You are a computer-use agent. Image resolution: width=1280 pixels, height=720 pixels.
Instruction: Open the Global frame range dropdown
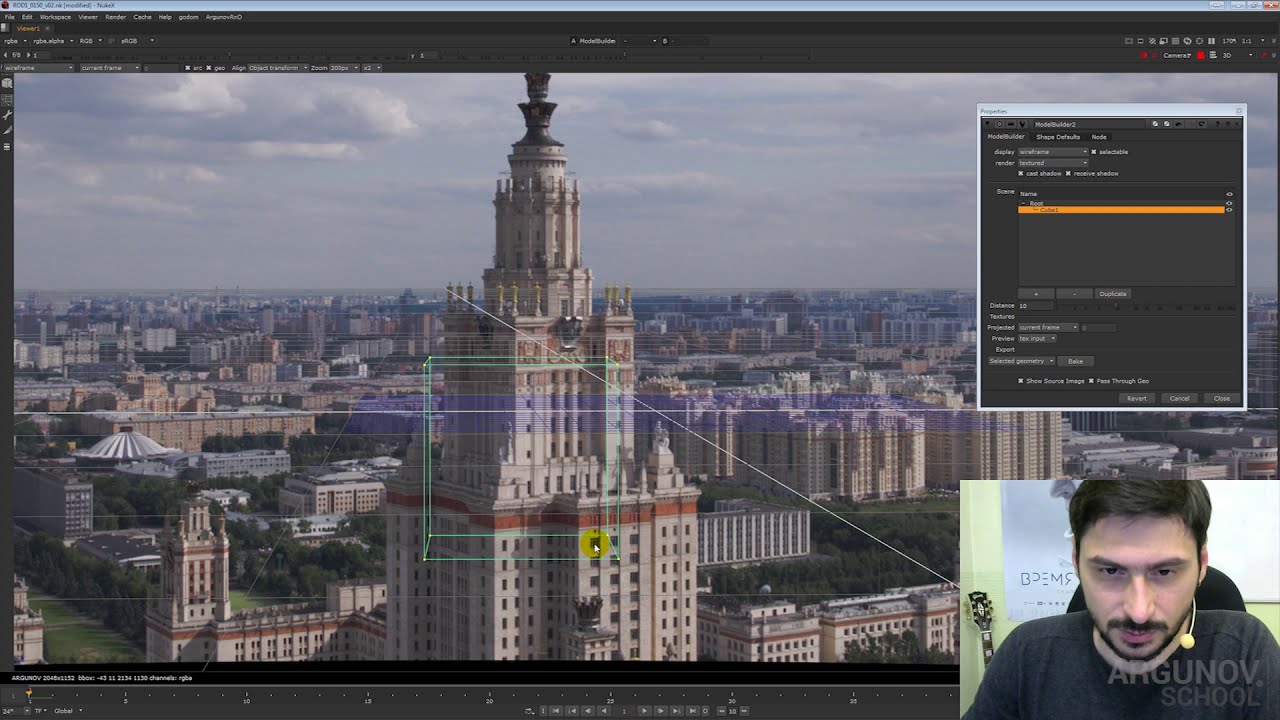click(67, 711)
